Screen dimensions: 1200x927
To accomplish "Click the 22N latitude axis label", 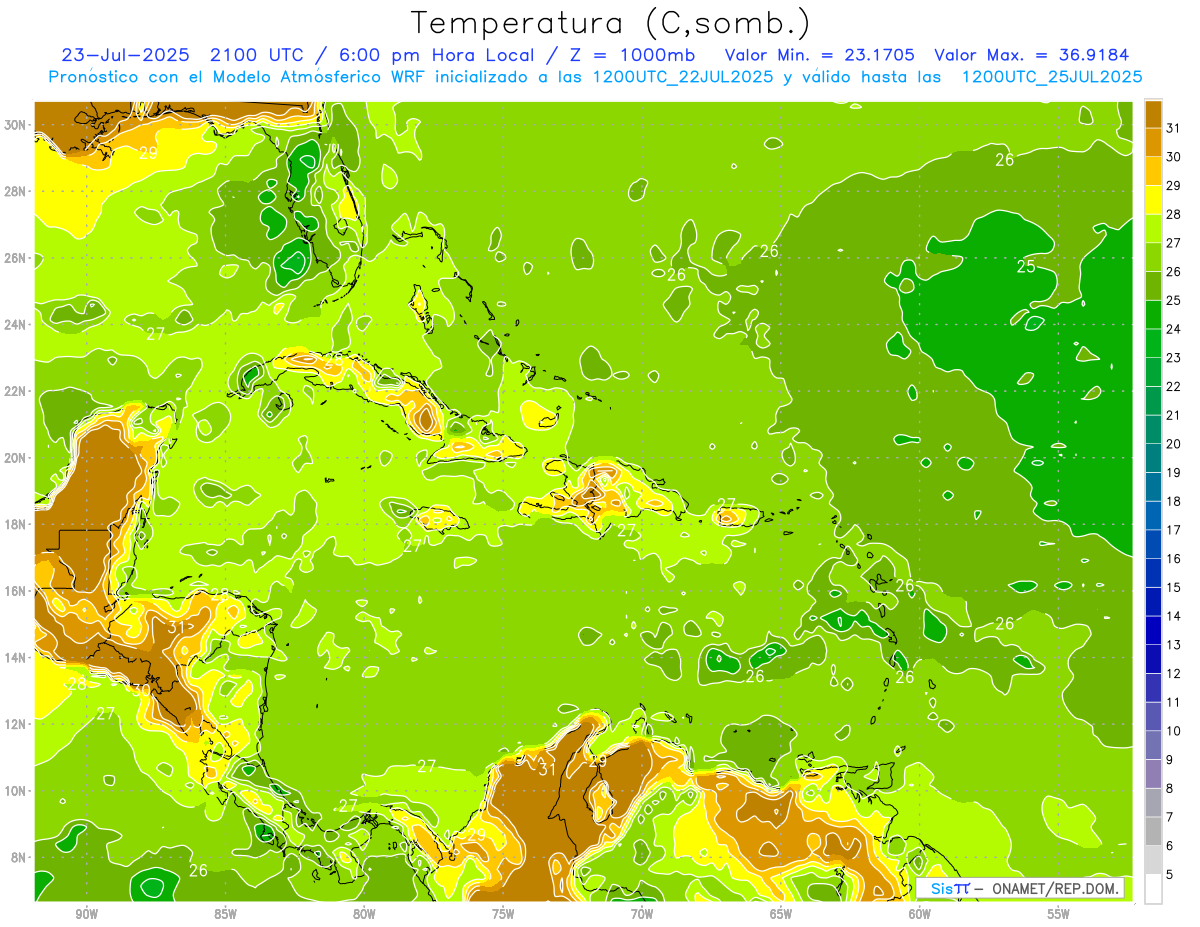I will [17, 391].
